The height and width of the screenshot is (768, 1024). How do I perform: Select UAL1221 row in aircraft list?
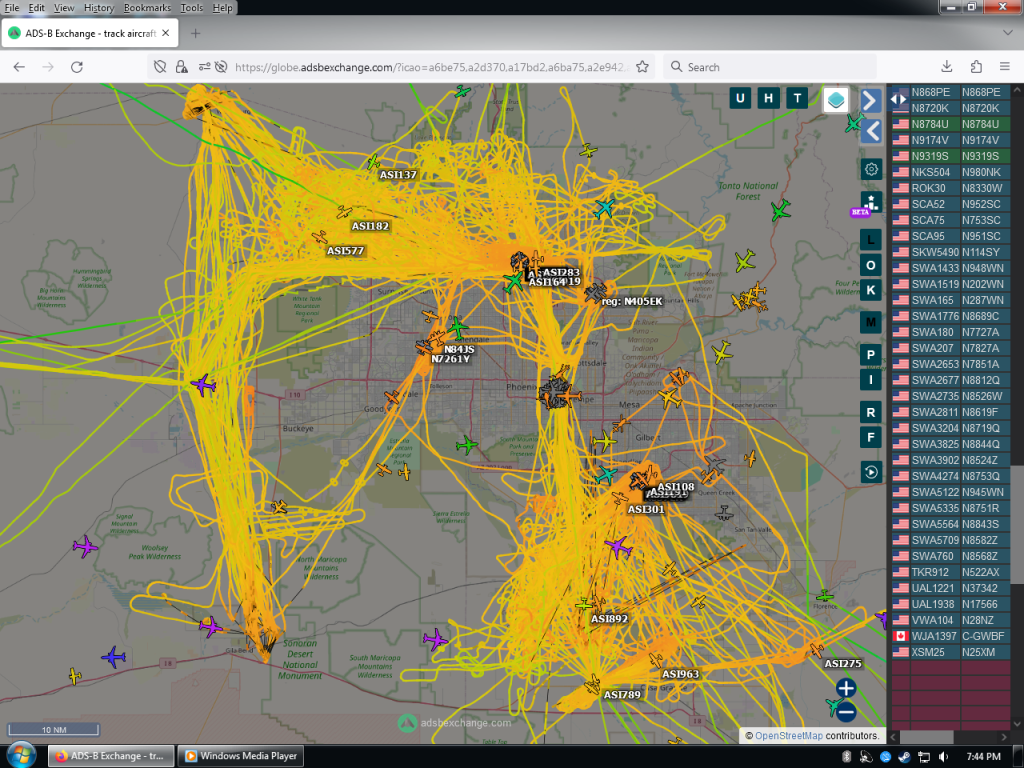[x=951, y=588]
